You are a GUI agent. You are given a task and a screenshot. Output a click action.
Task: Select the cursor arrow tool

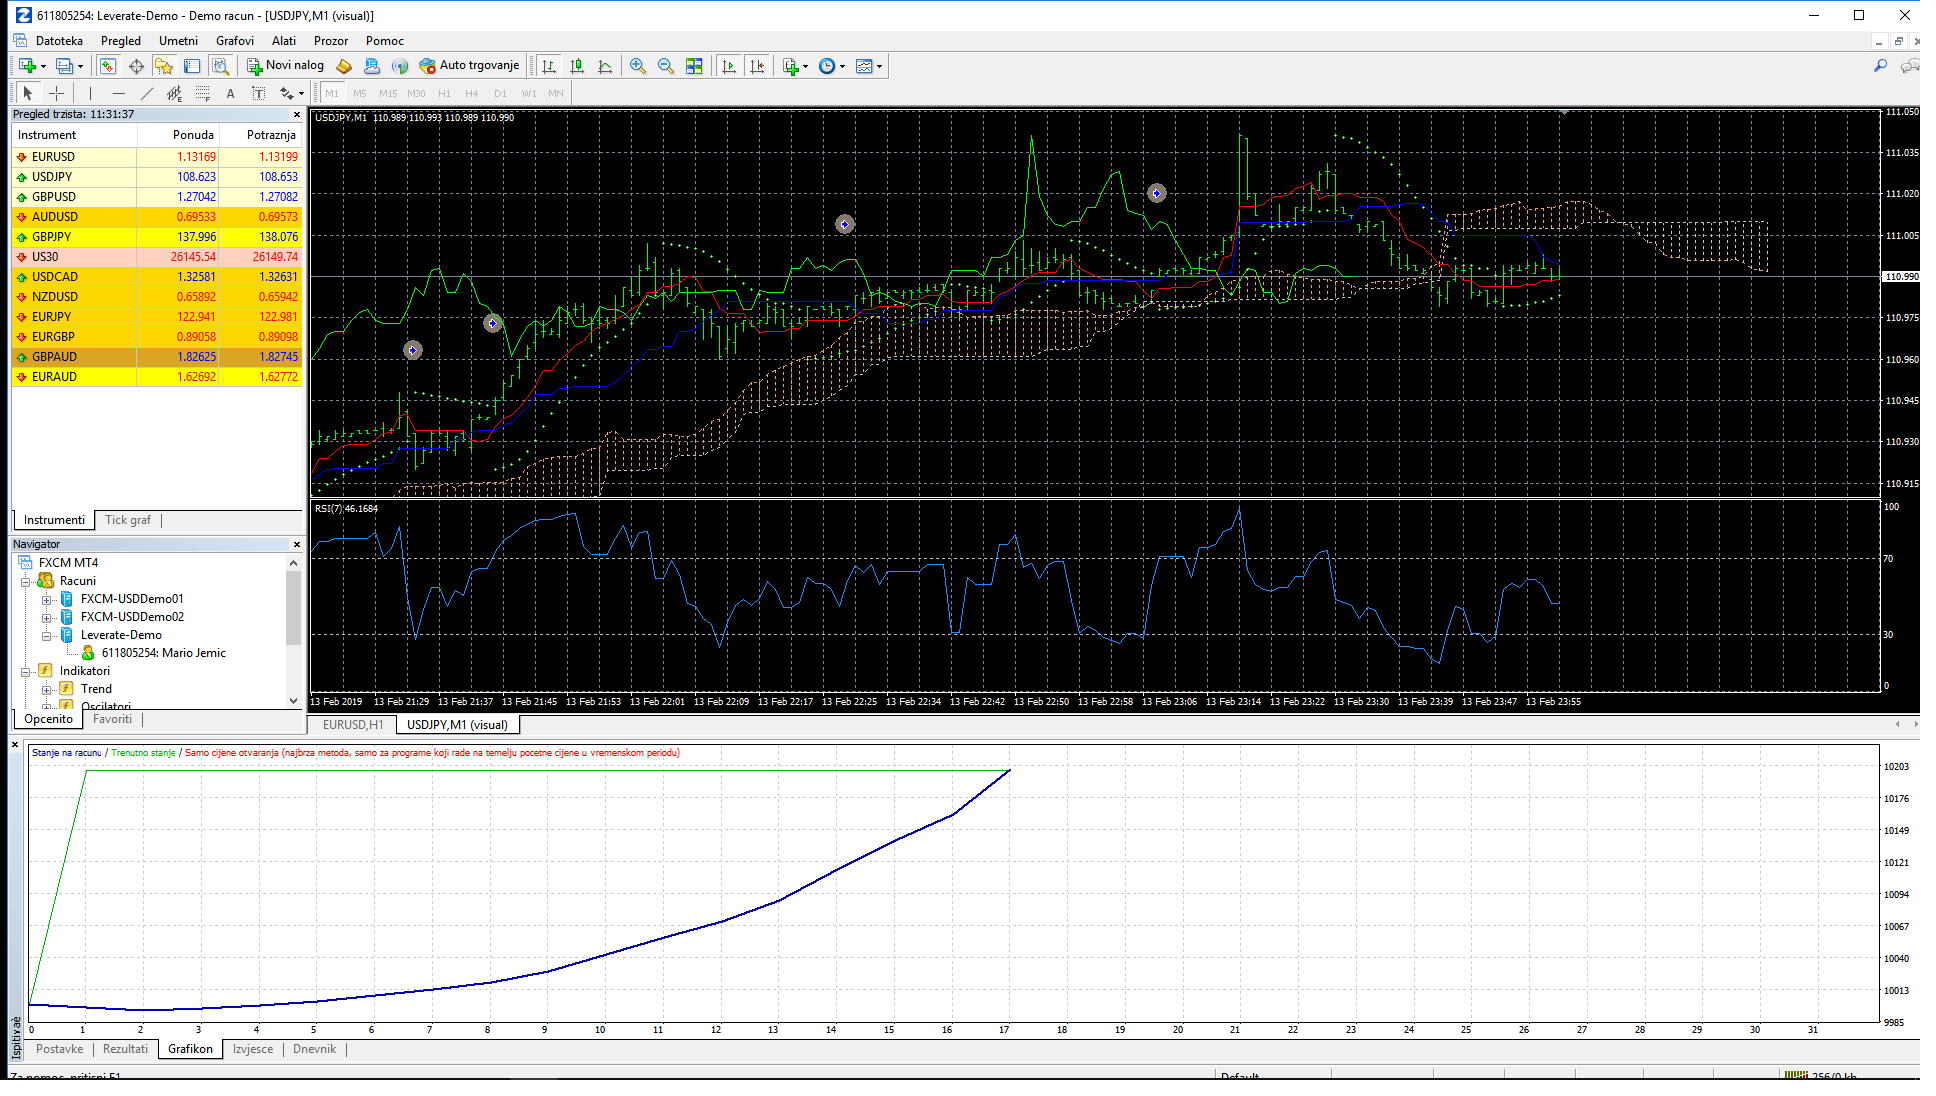[28, 93]
